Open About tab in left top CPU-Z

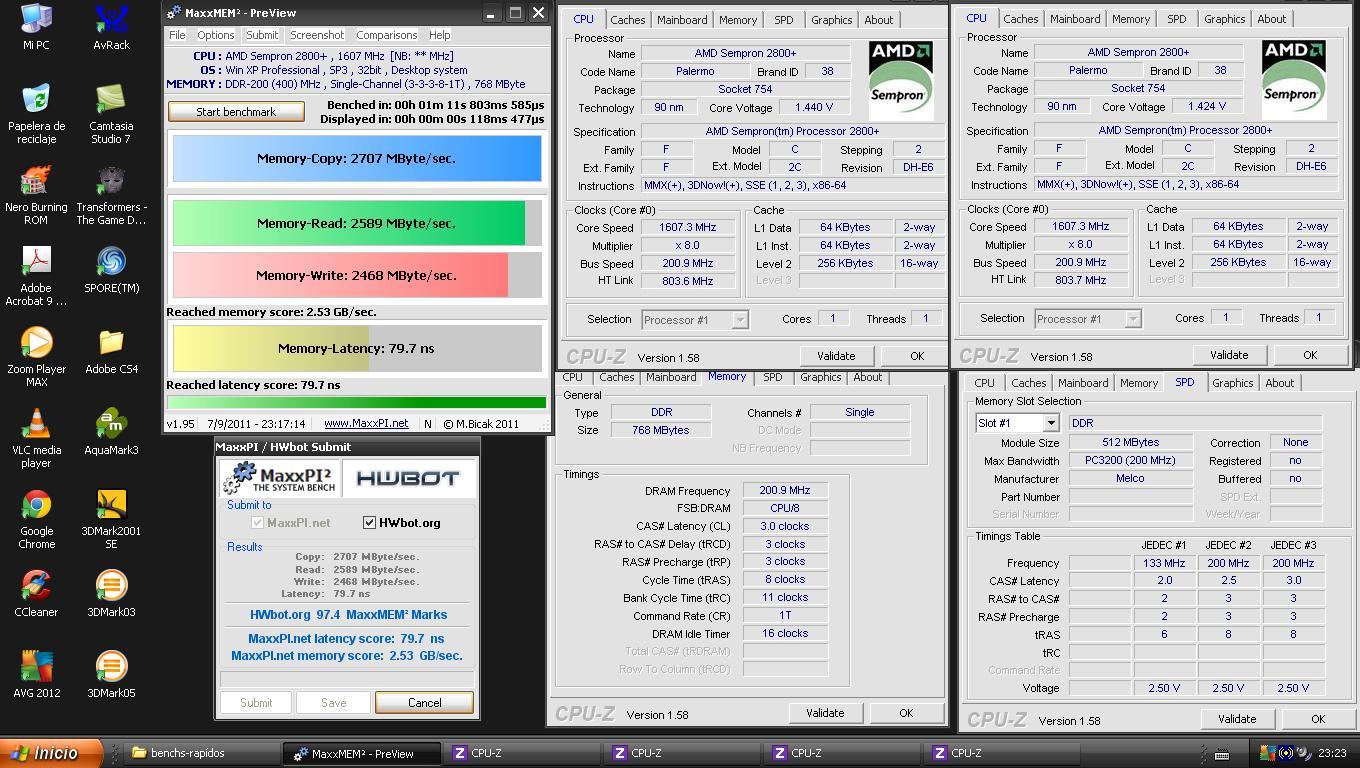(x=879, y=20)
